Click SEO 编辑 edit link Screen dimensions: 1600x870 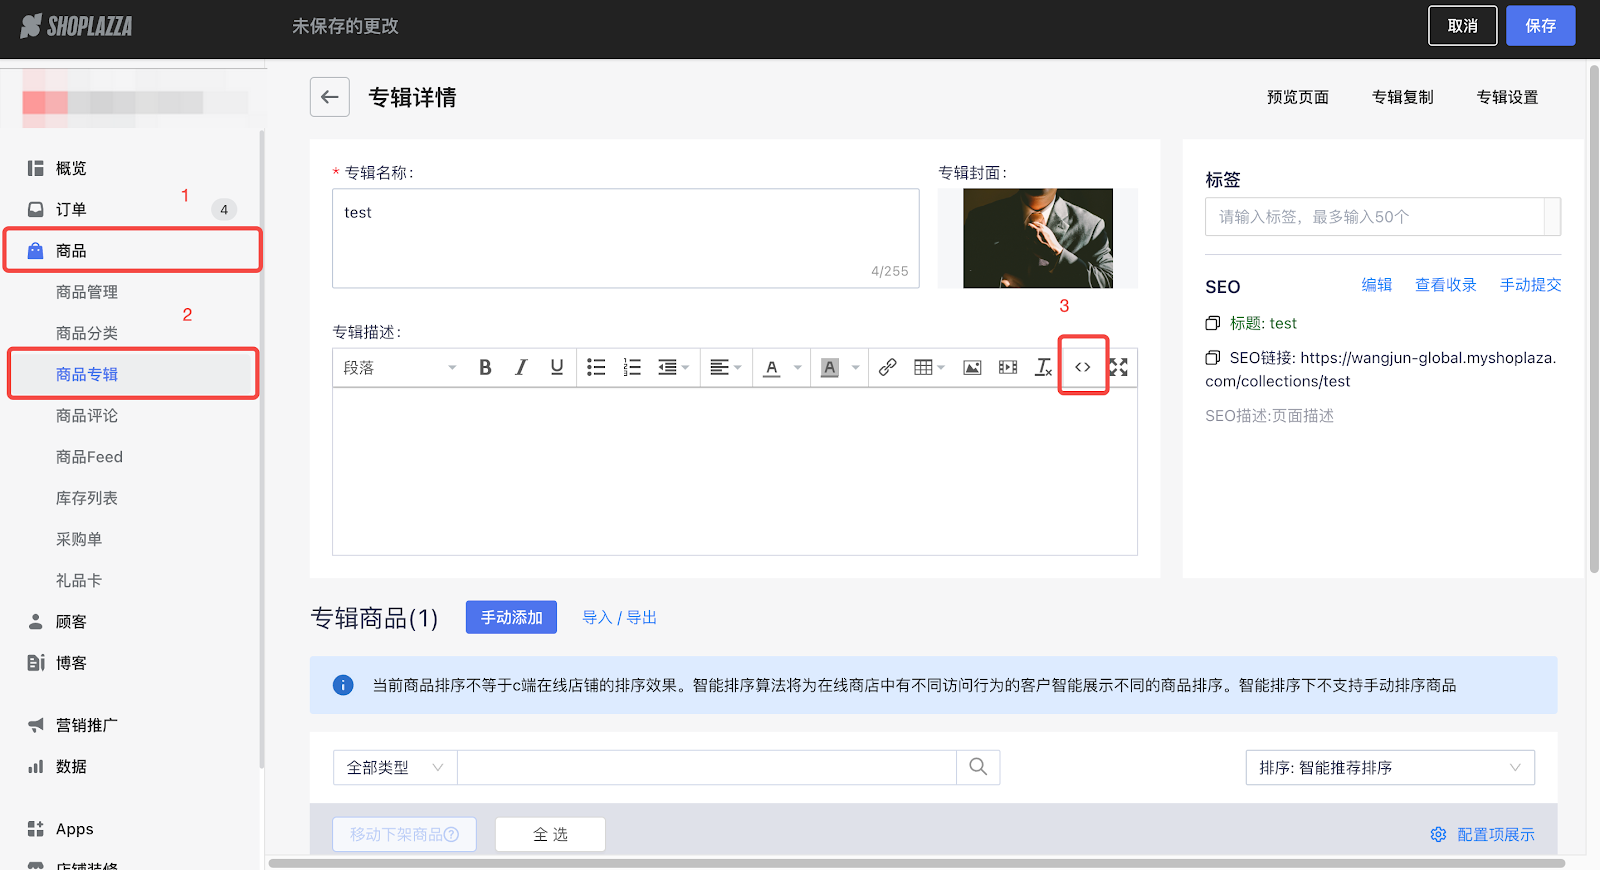[x=1377, y=285]
